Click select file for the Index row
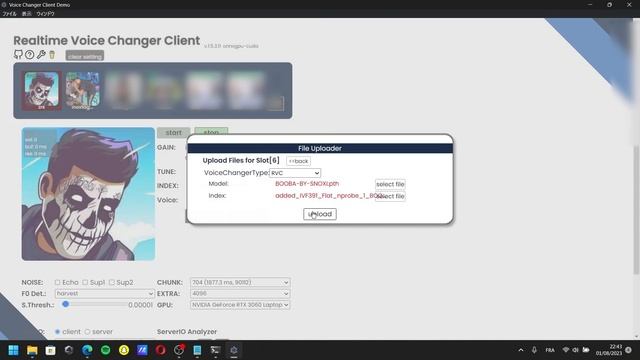 [x=391, y=196]
